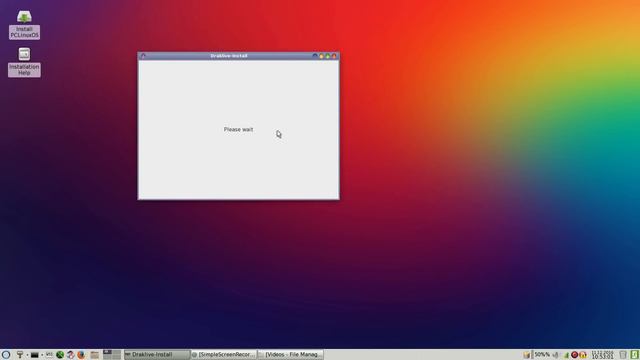Click the red record icon in the tray

[575, 355]
